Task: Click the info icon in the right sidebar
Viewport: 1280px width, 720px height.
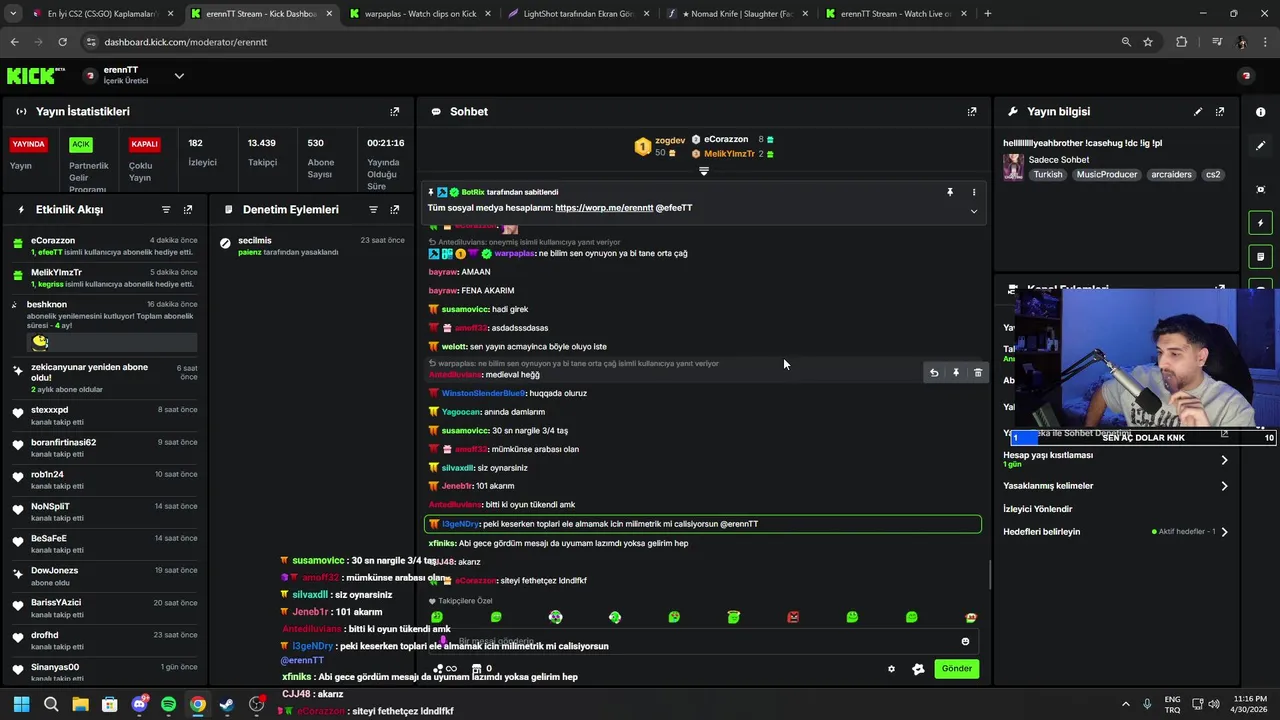Action: tap(1260, 112)
